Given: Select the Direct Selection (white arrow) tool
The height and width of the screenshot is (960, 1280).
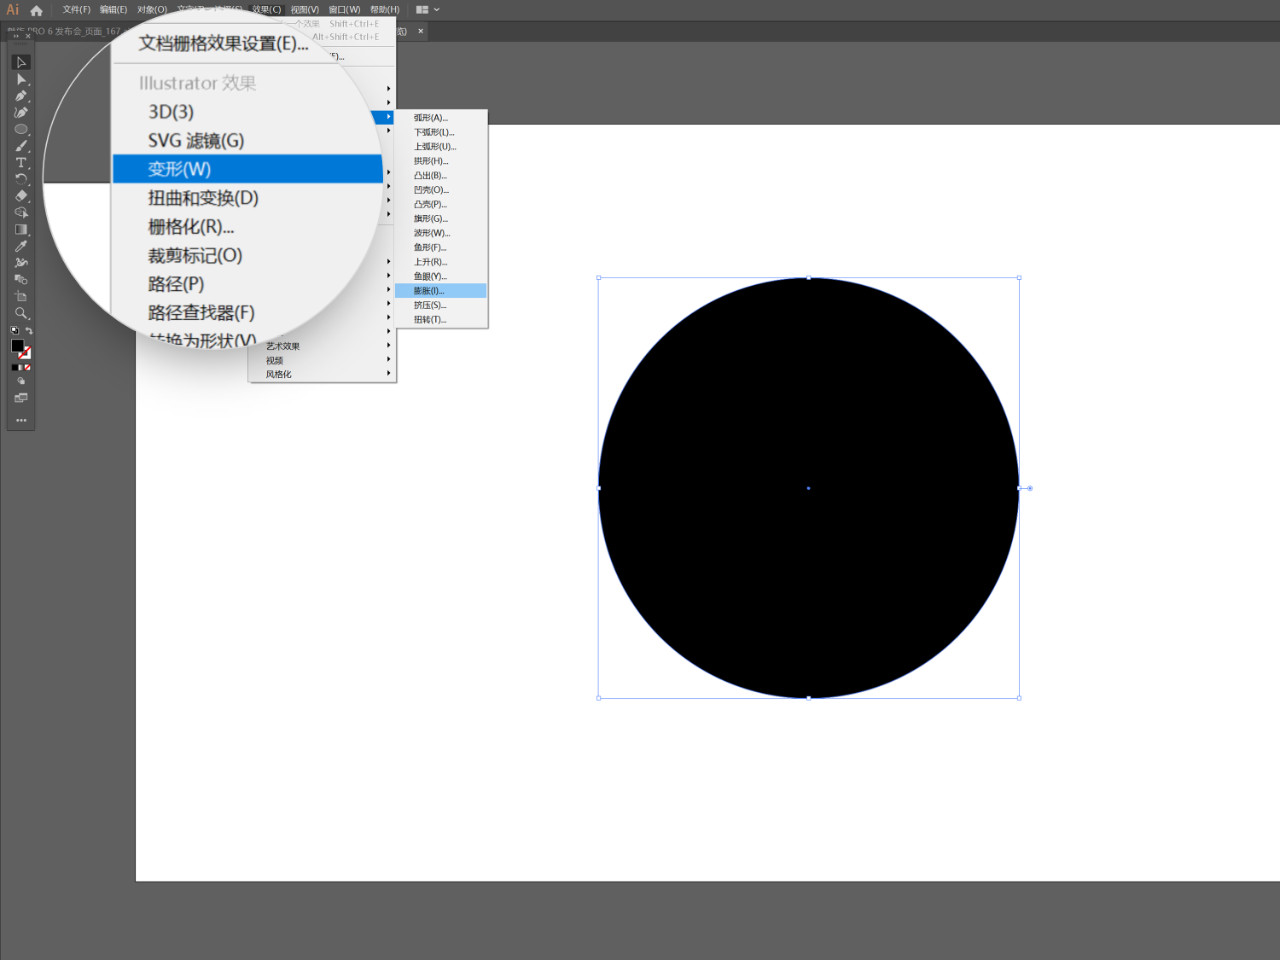Looking at the screenshot, I should [21, 79].
